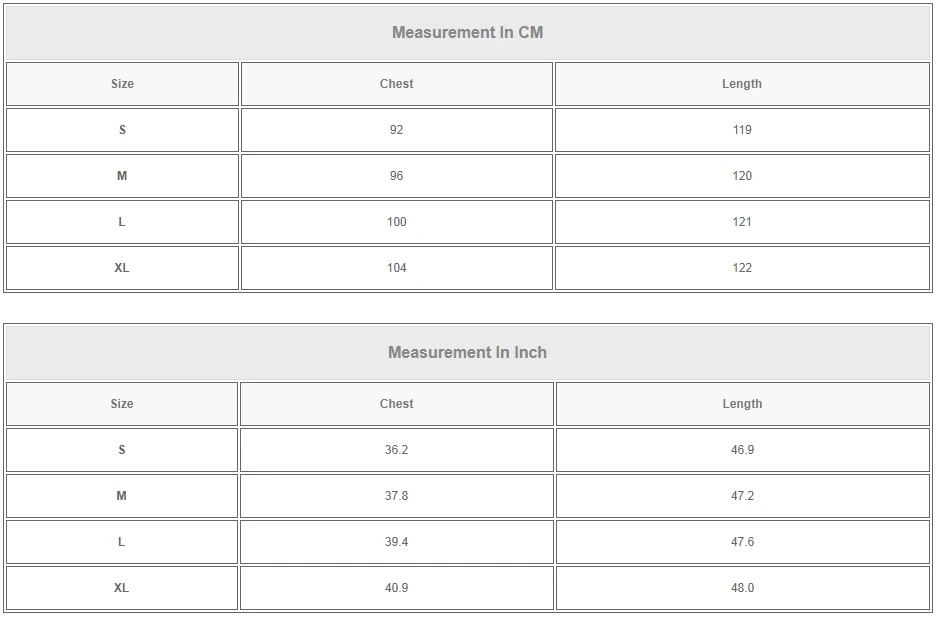
Task: Click size XL in the CM table
Action: pos(122,268)
